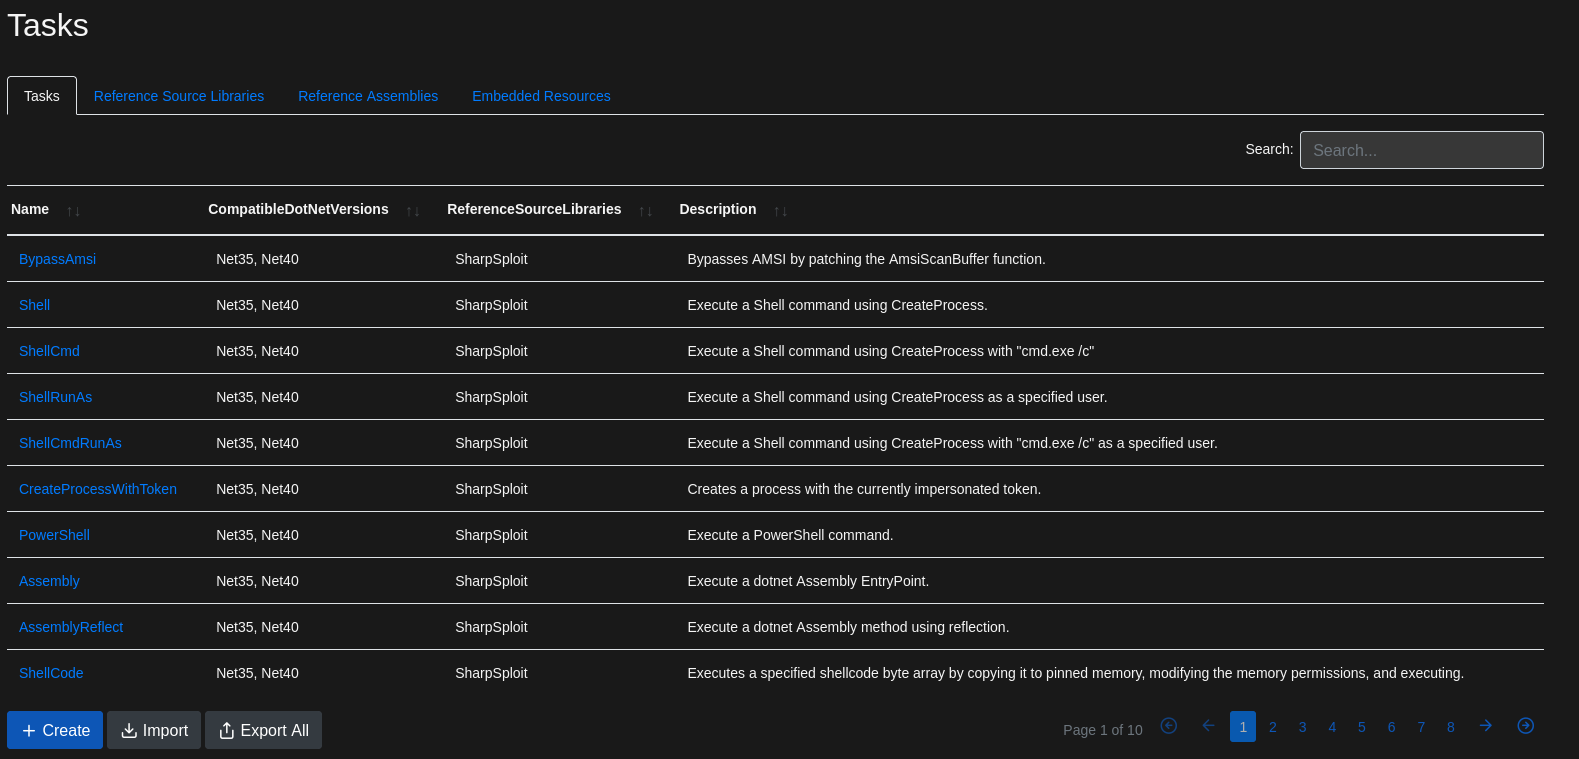
Task: Click the Export All button
Action: tap(263, 730)
